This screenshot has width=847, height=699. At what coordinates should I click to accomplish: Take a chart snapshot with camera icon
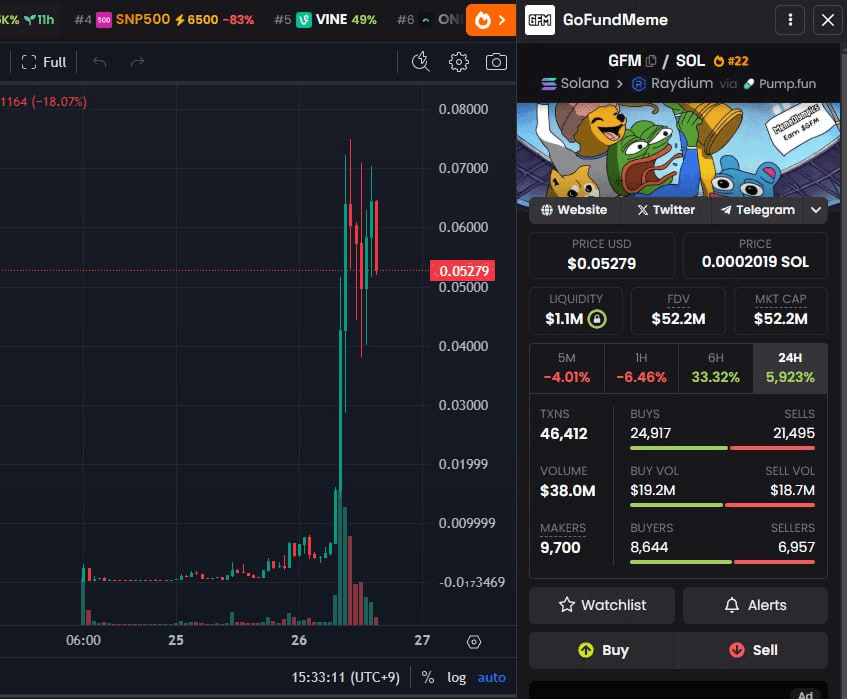pyautogui.click(x=496, y=62)
